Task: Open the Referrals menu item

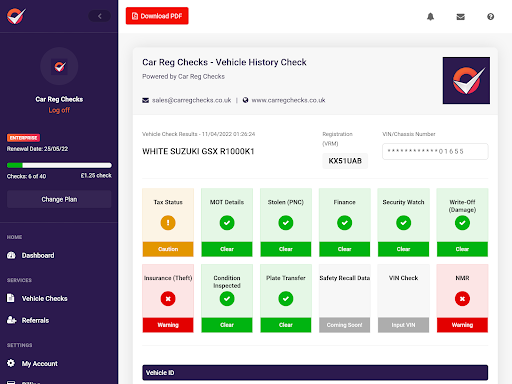Action: tap(35, 320)
